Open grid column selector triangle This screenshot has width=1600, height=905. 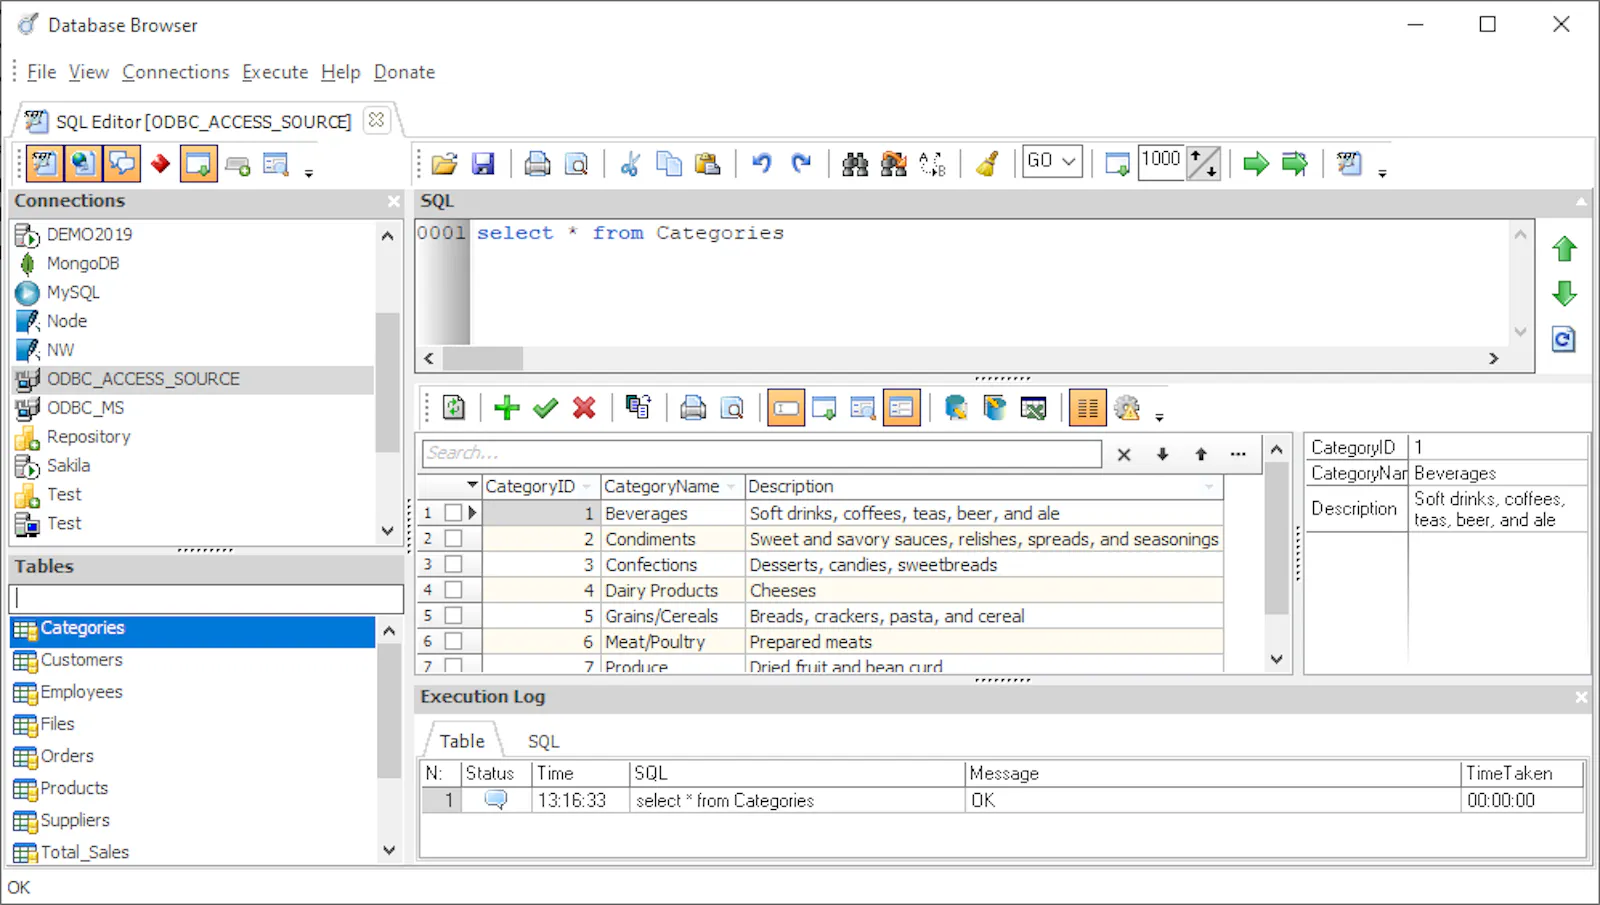click(x=472, y=485)
